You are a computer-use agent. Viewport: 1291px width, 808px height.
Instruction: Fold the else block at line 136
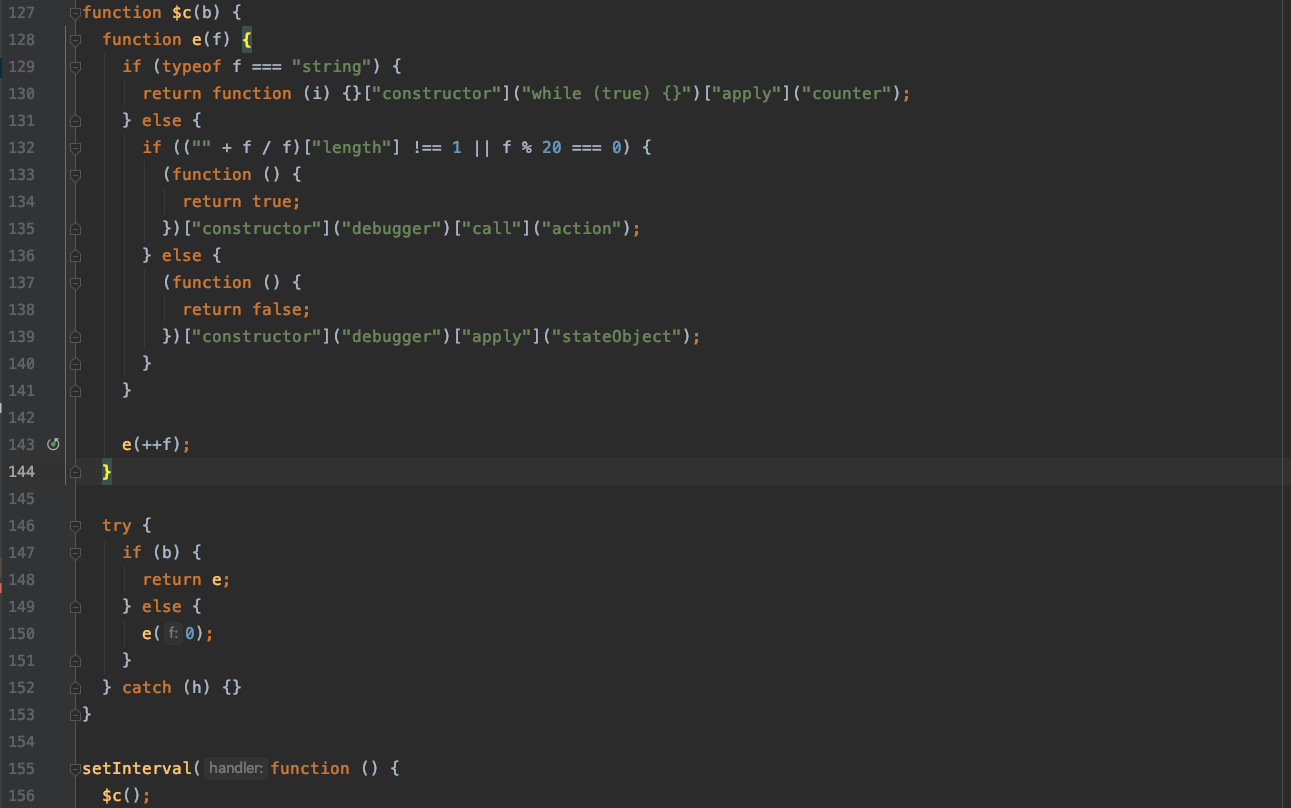pyautogui.click(x=75, y=256)
